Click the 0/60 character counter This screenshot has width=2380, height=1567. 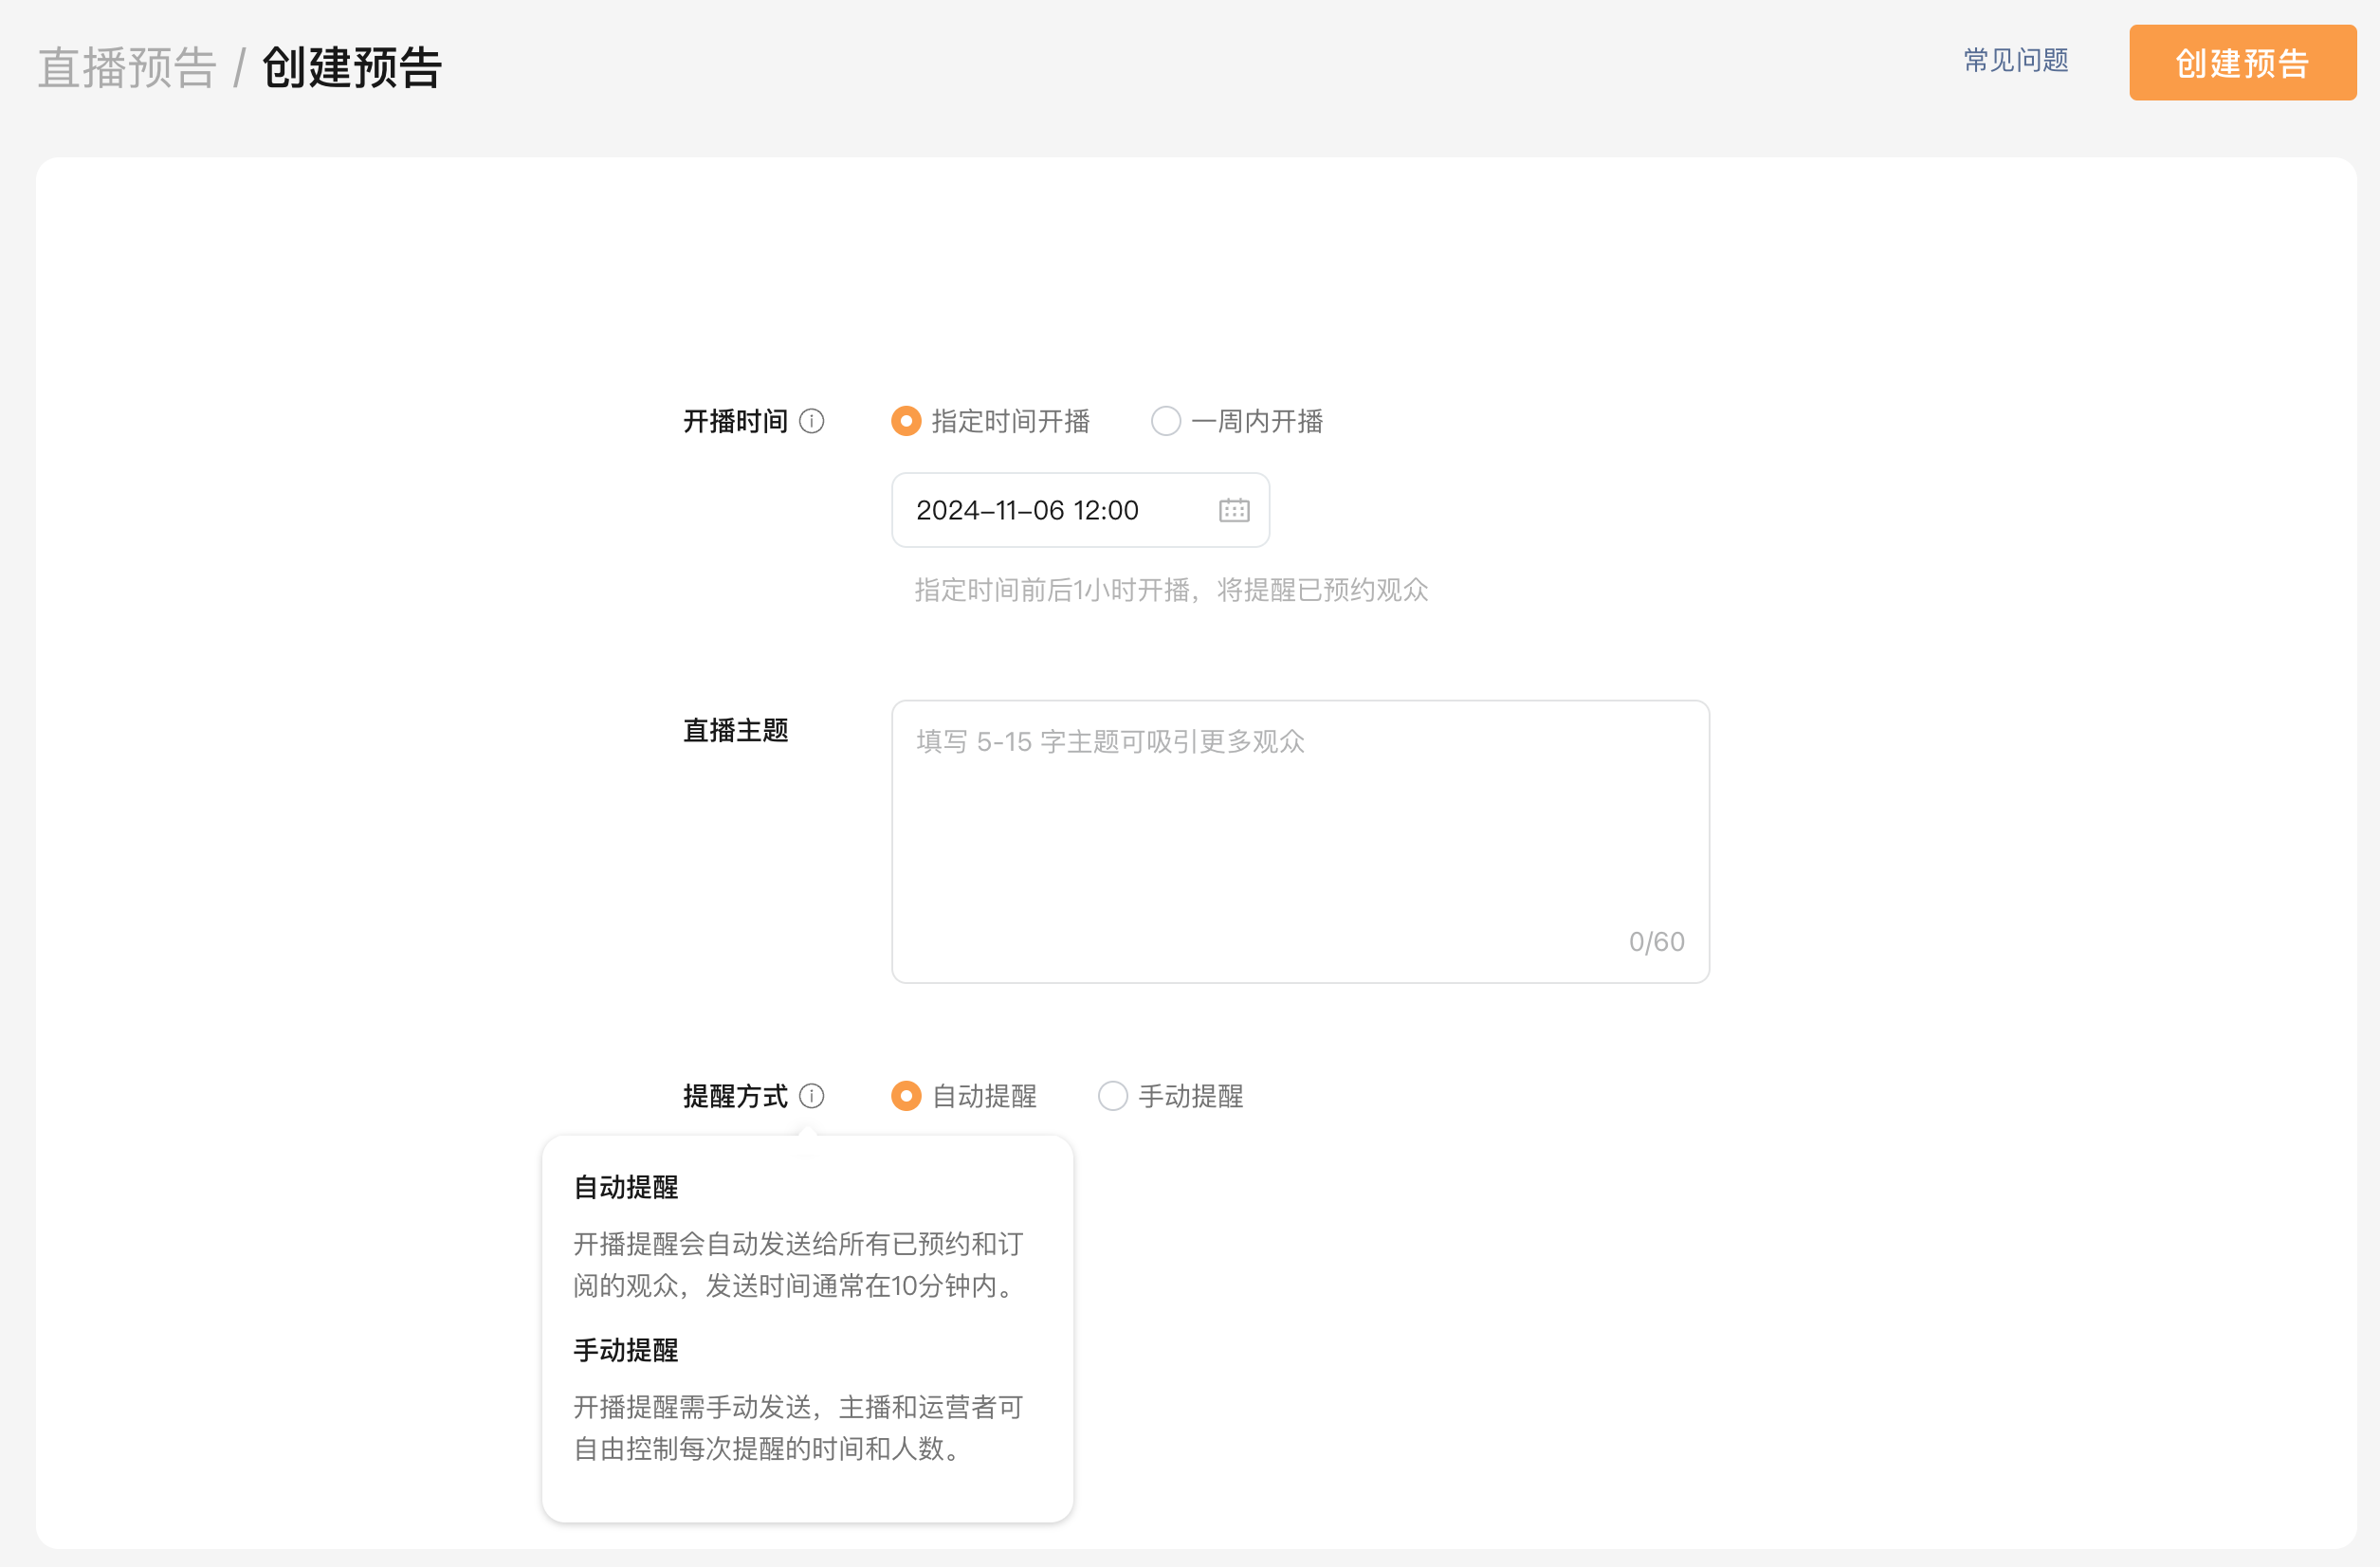pyautogui.click(x=1656, y=941)
